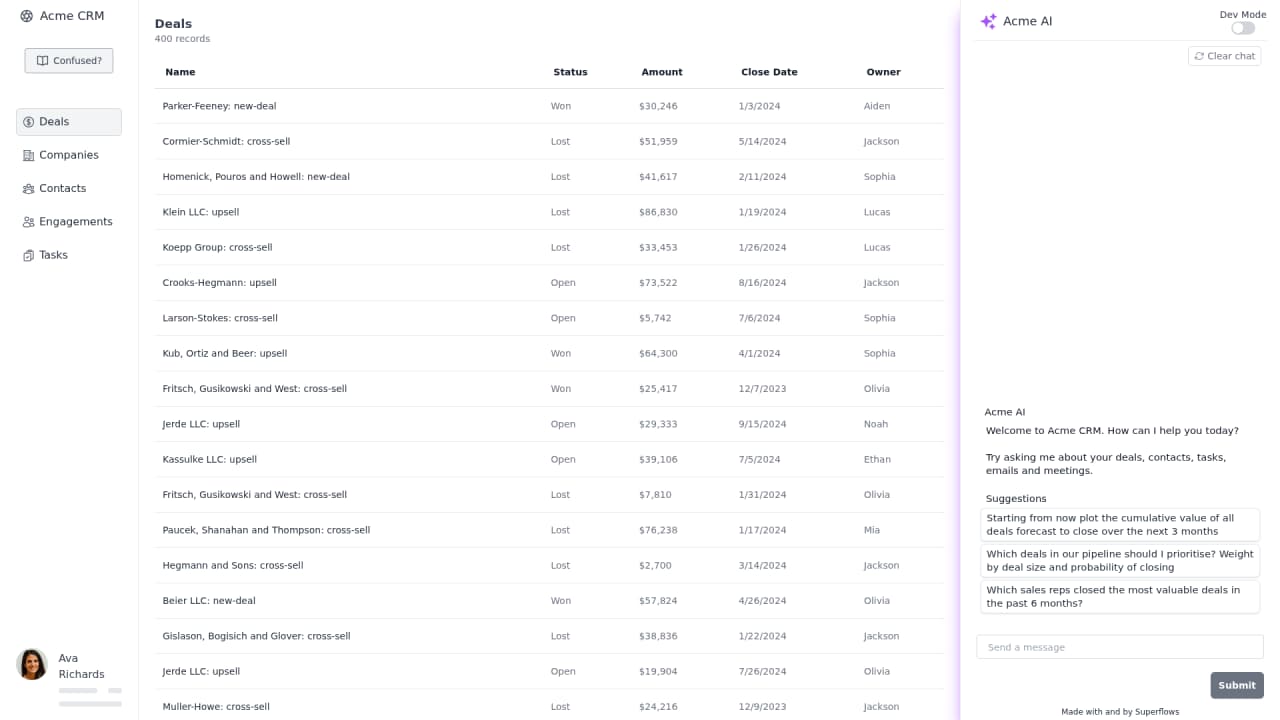The image size is (1280, 720).
Task: Click the Close Date column header
Action: click(x=769, y=72)
